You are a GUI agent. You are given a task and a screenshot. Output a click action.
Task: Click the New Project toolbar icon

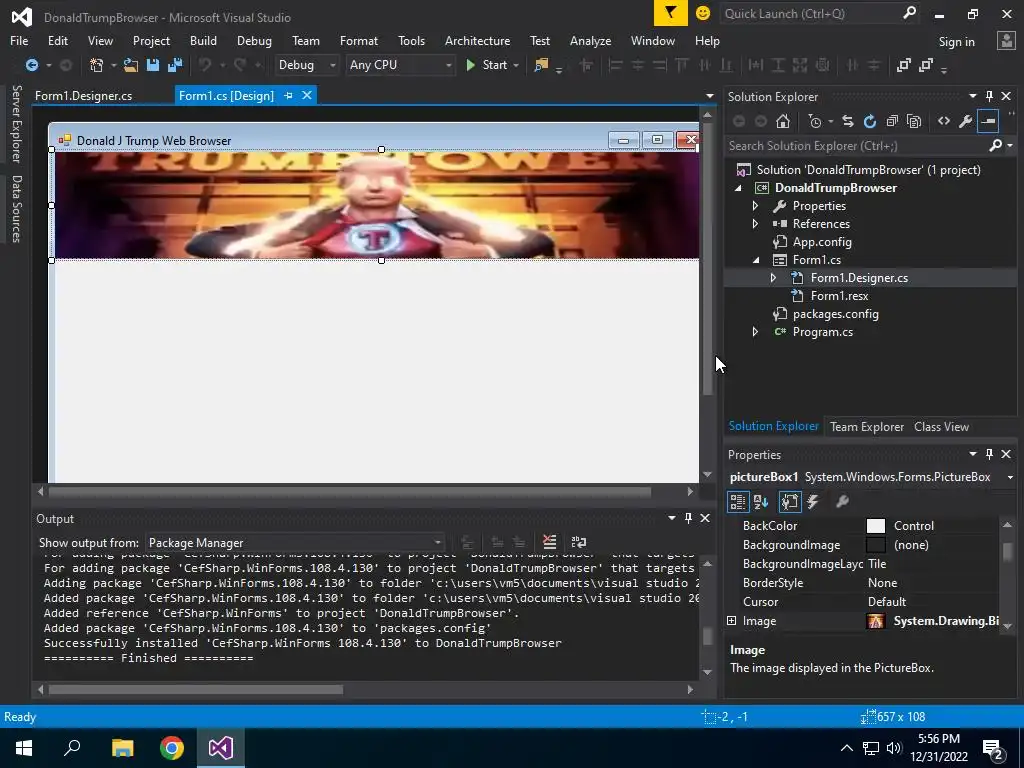coord(97,65)
